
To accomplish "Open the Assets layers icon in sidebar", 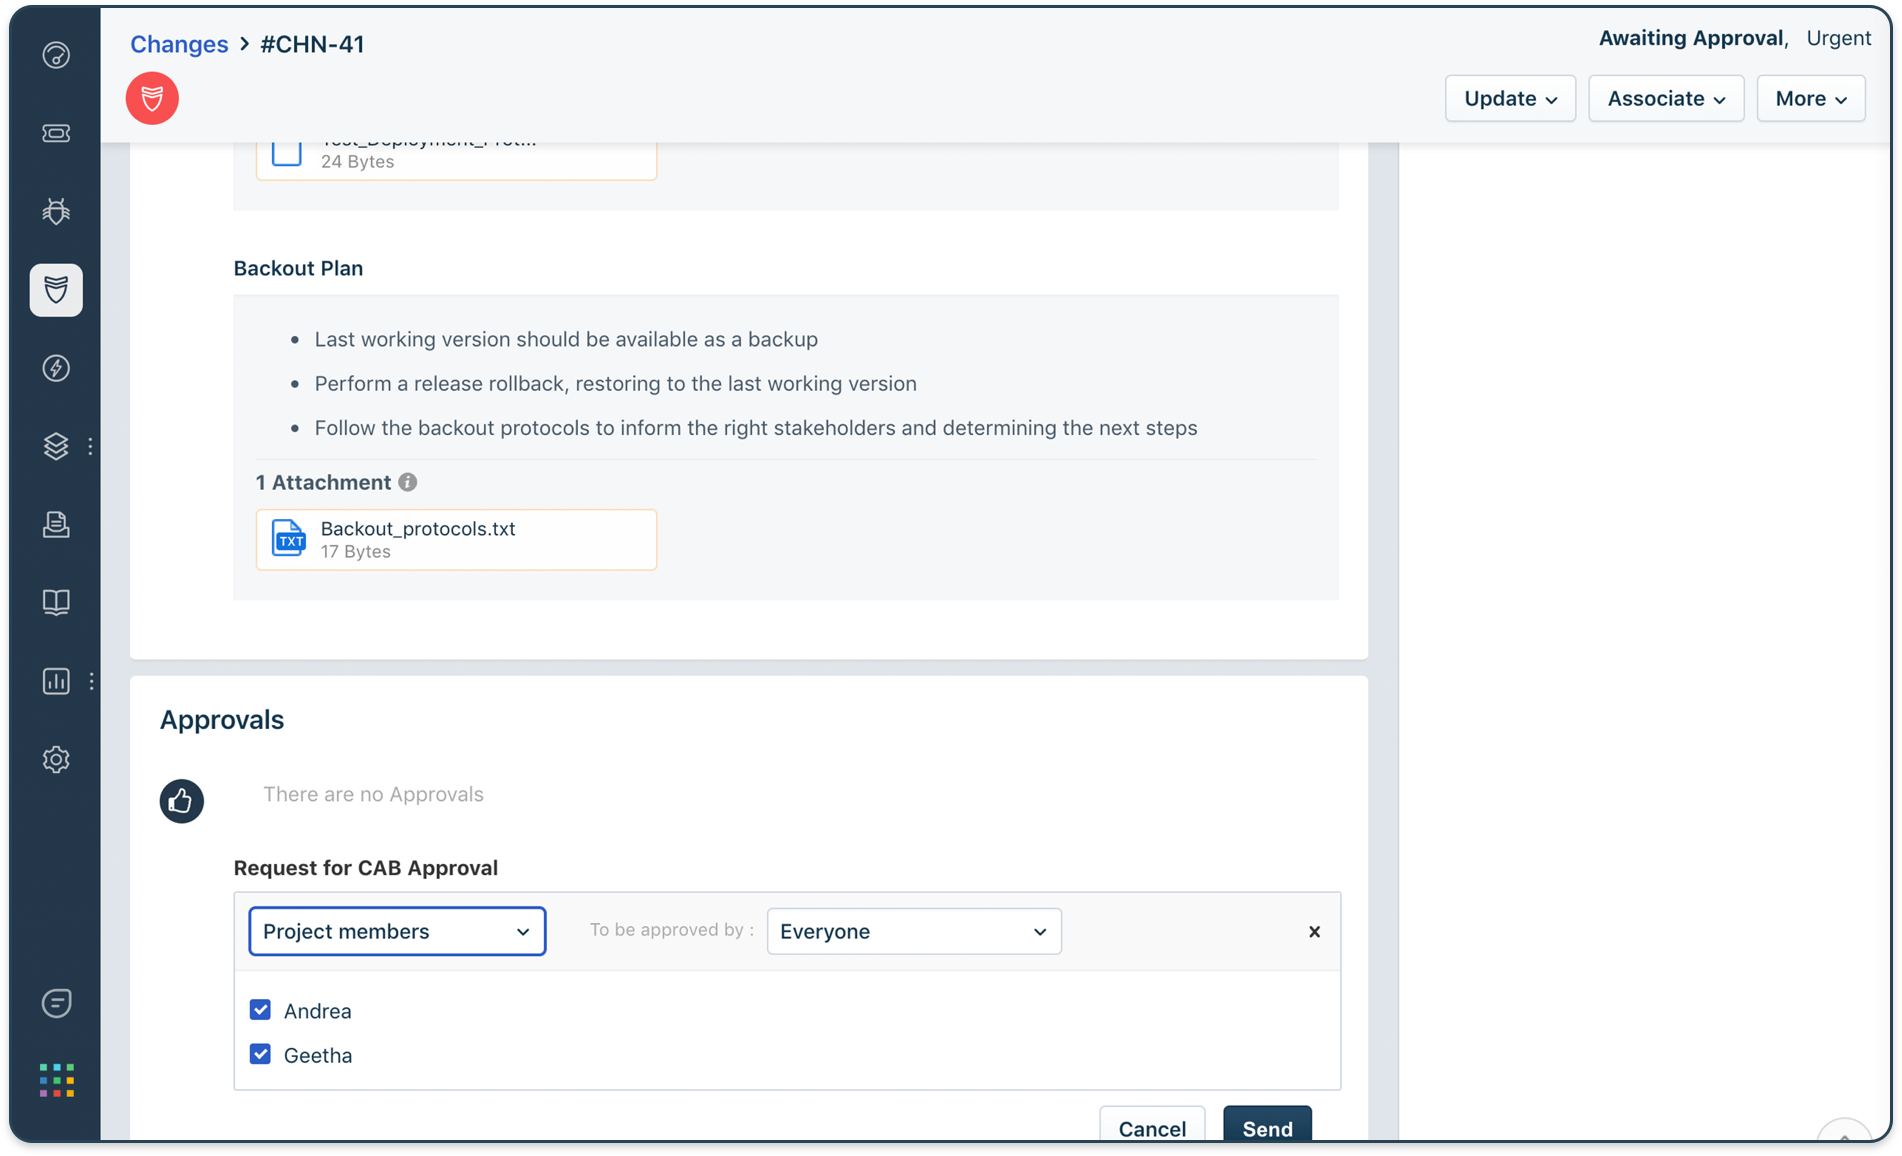I will point(56,446).
